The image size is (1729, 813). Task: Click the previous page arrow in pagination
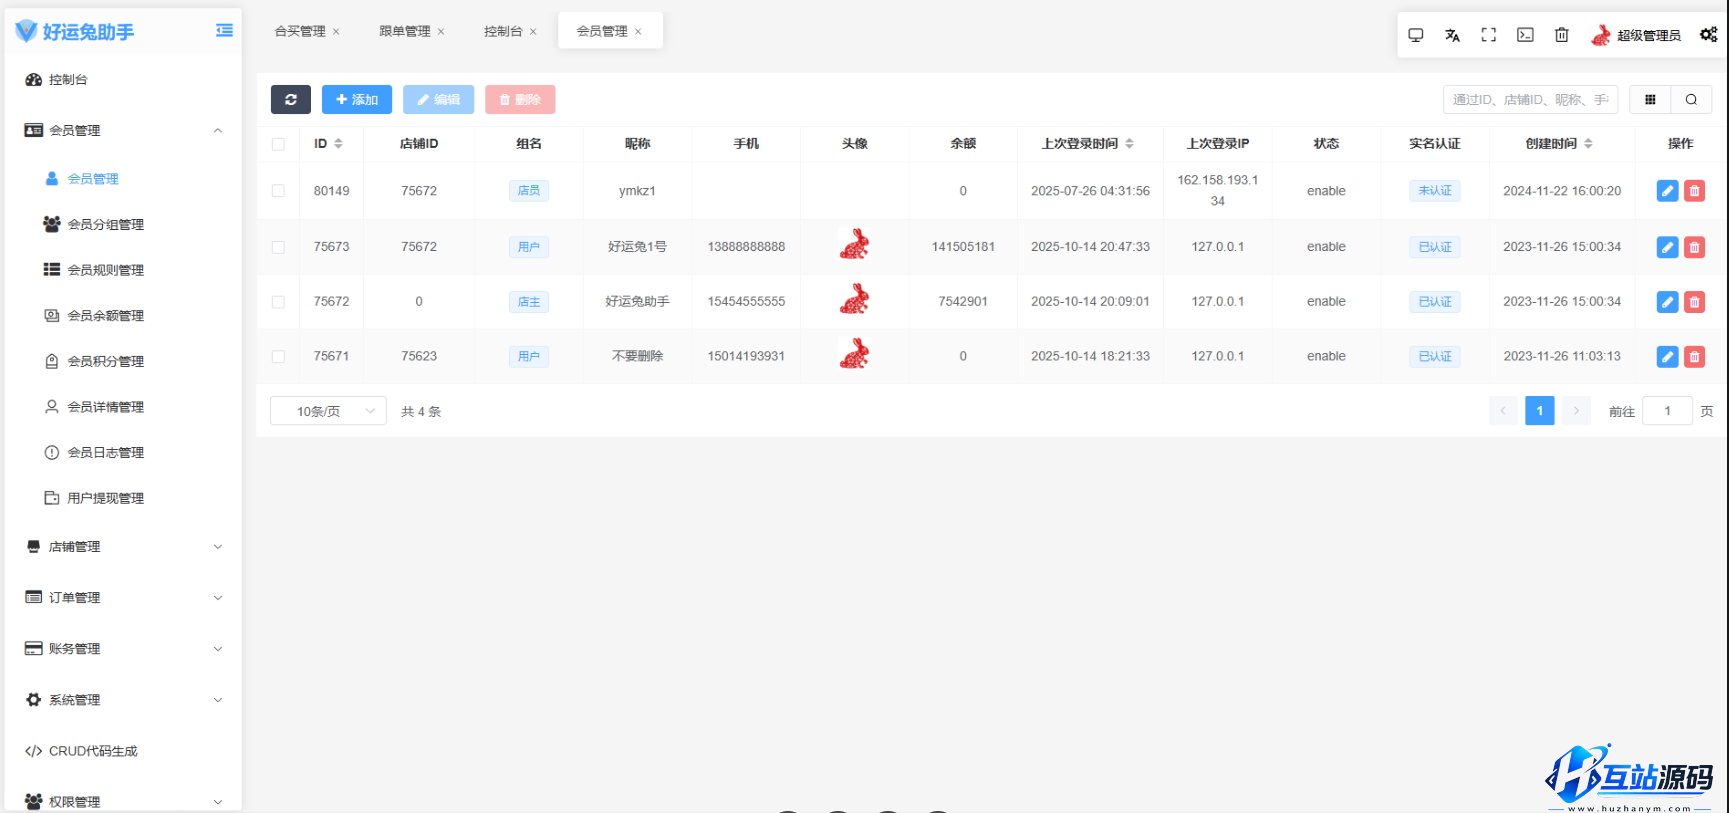1503,411
